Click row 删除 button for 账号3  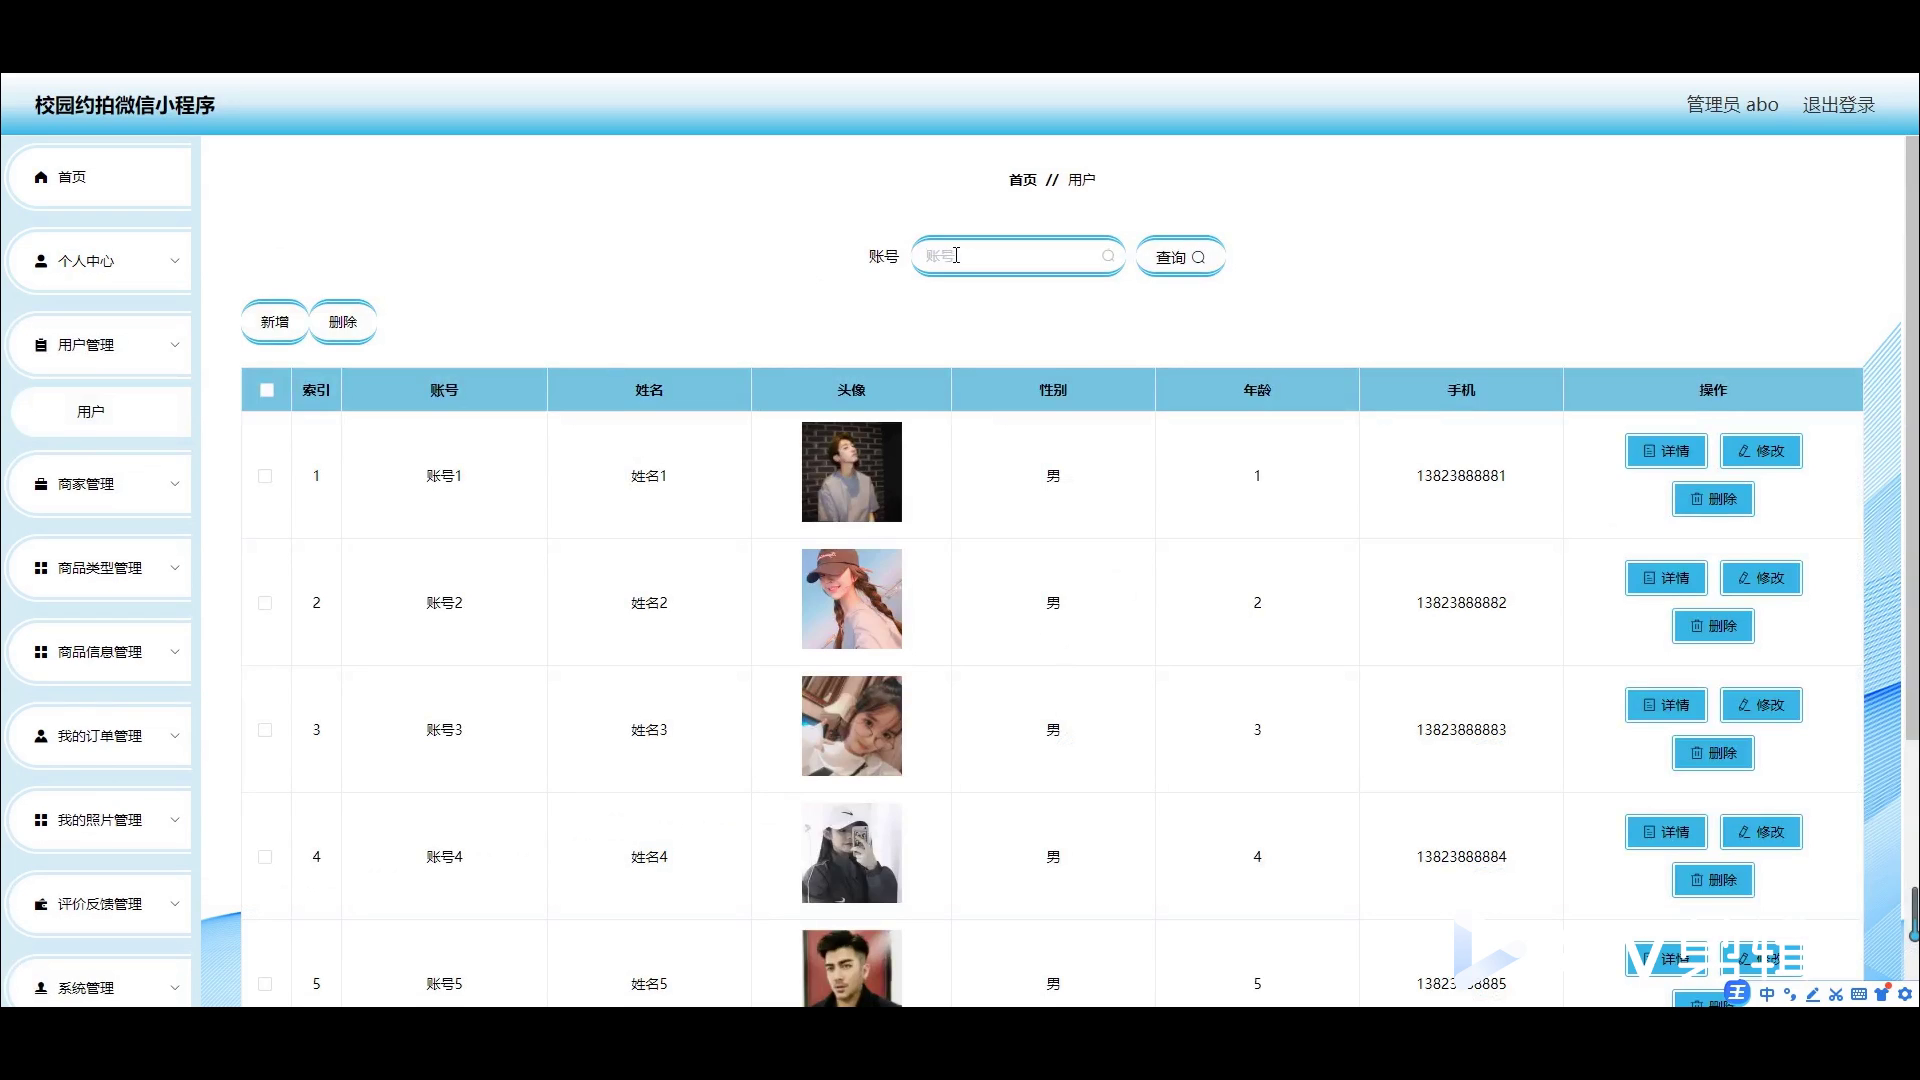point(1713,753)
